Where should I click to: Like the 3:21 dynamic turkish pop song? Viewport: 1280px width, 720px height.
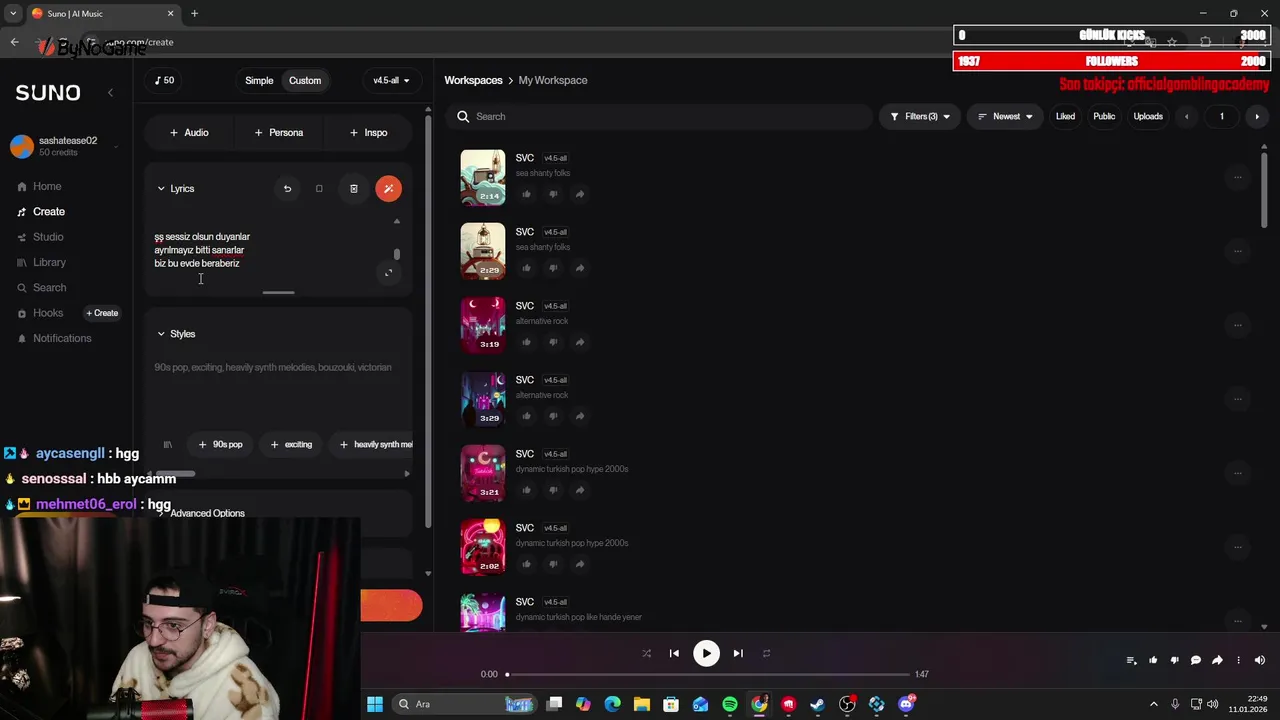(527, 490)
